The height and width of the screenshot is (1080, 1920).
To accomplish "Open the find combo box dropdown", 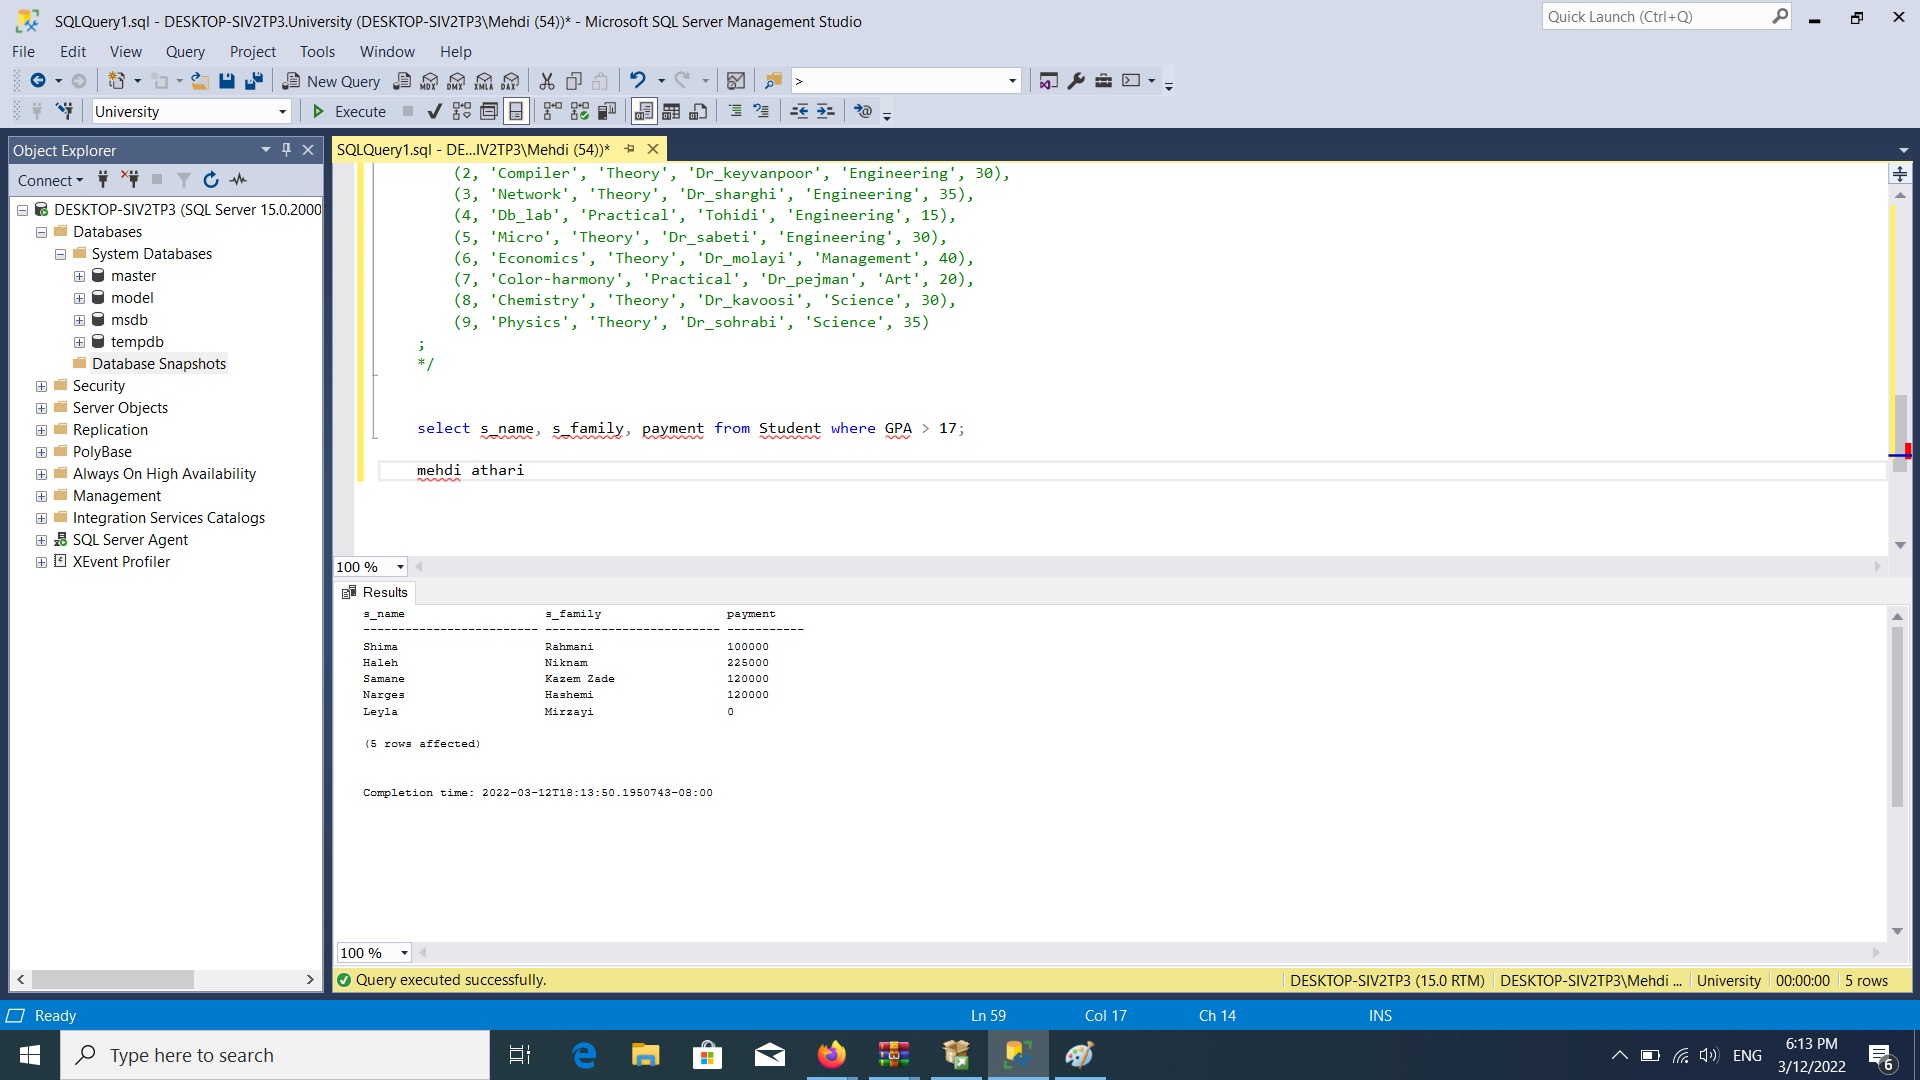I will click(x=1012, y=81).
